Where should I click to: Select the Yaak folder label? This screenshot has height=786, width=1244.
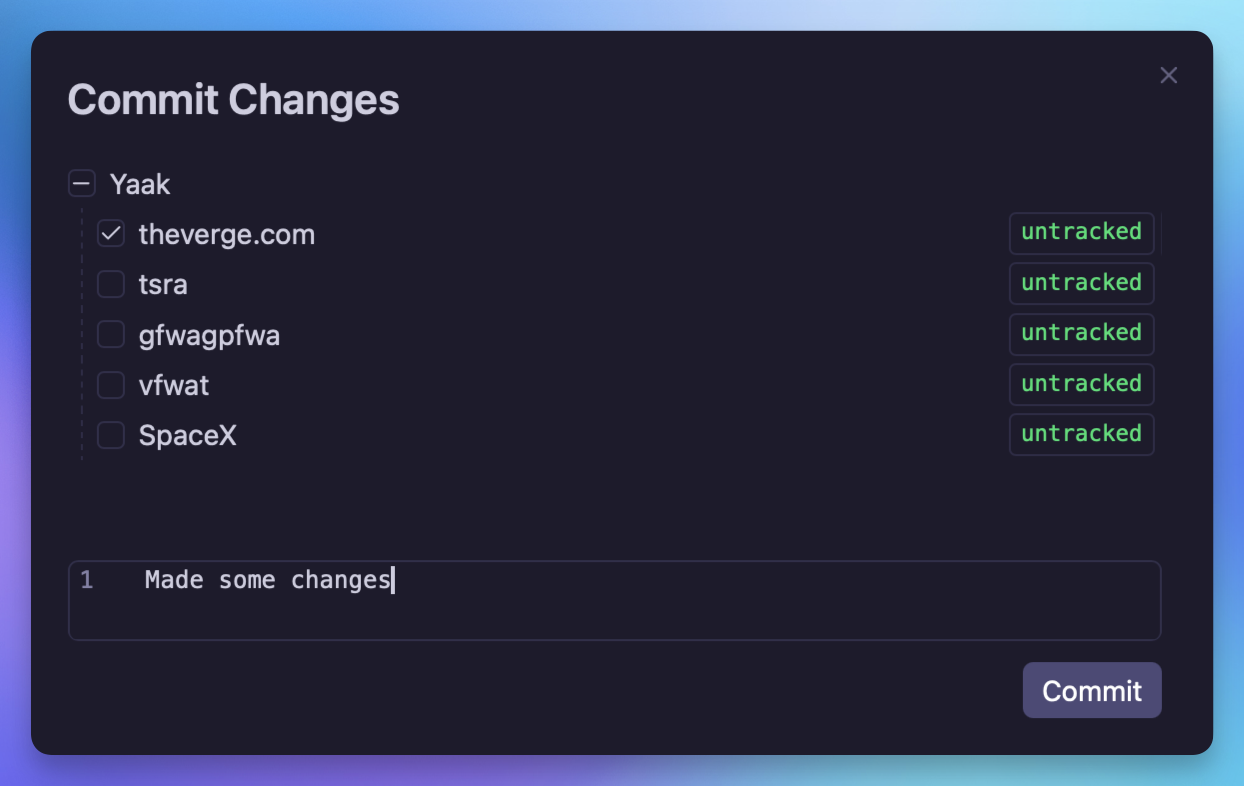140,184
